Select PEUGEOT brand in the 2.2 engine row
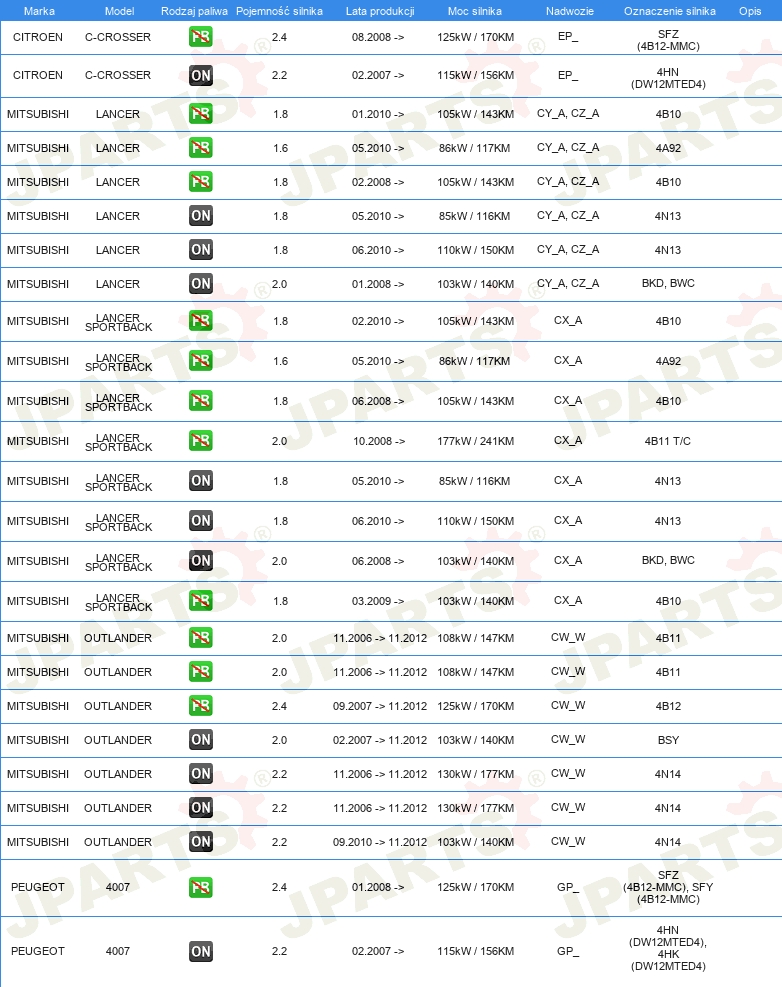The image size is (782, 987). (38, 951)
